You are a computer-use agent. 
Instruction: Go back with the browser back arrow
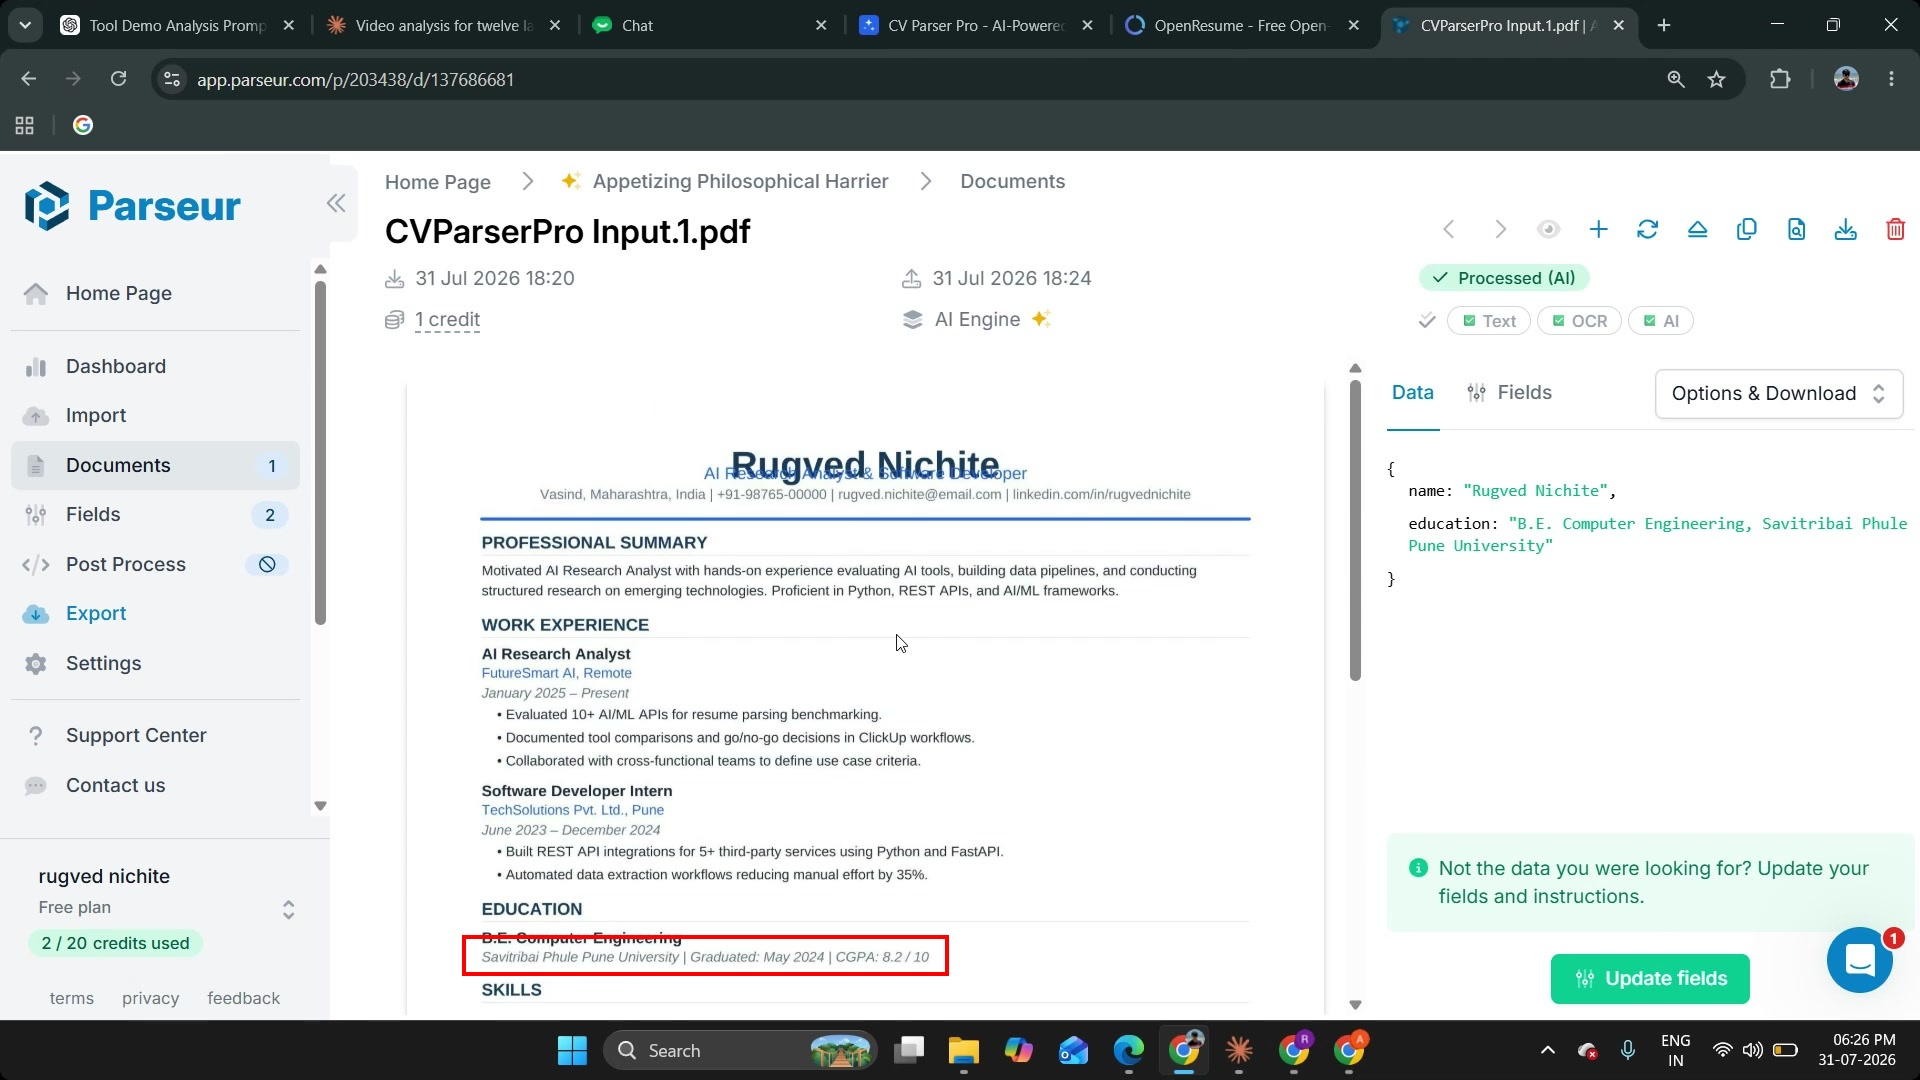click(29, 79)
